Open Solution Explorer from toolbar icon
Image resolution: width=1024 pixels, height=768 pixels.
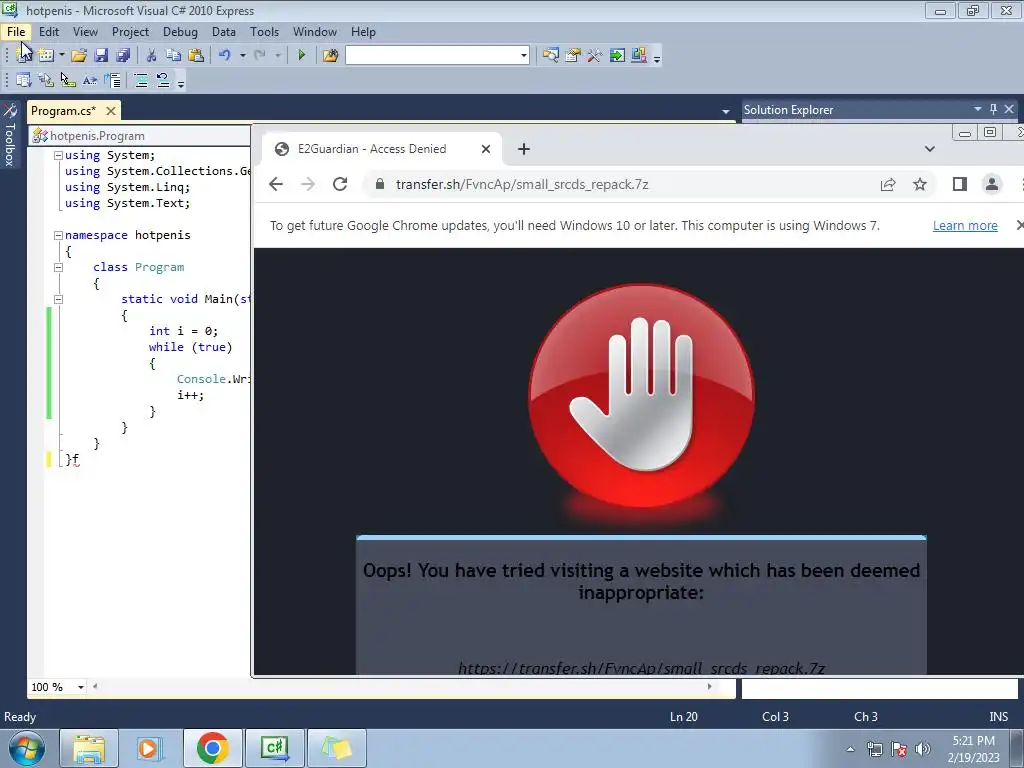(551, 56)
